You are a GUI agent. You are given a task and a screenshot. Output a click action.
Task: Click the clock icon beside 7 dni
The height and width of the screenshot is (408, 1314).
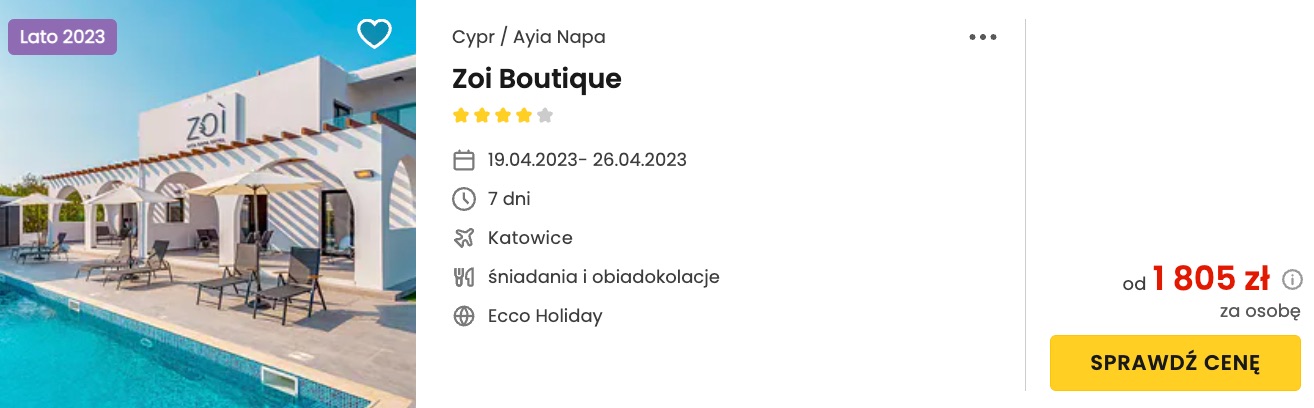[464, 199]
